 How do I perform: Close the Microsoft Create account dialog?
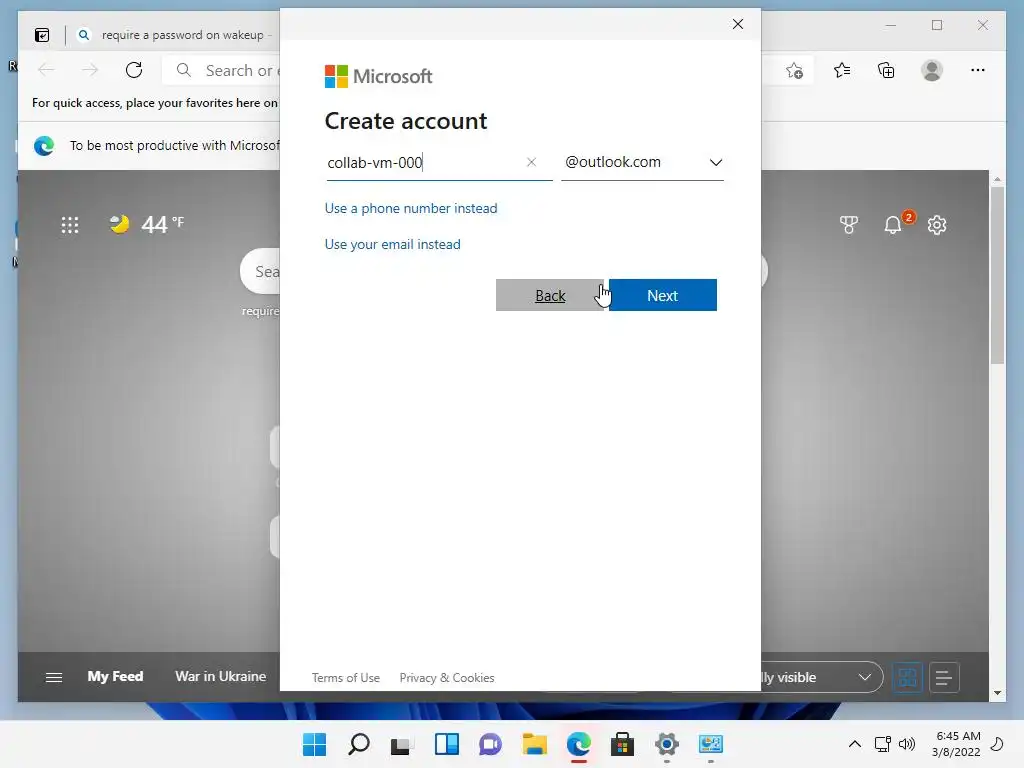(738, 24)
